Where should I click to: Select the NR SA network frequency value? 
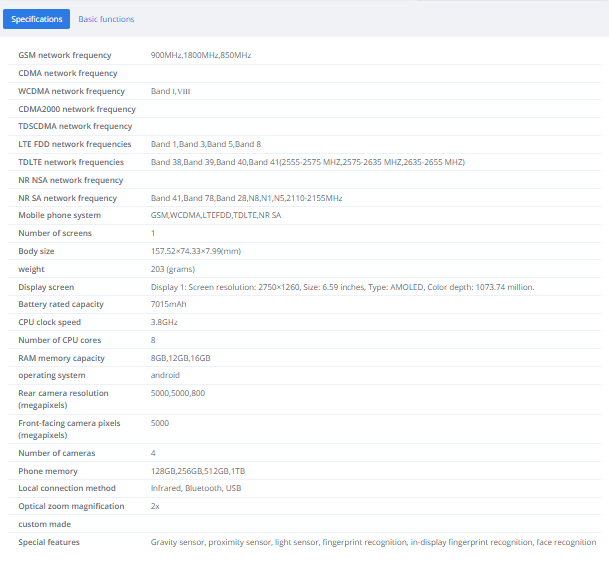coord(246,198)
